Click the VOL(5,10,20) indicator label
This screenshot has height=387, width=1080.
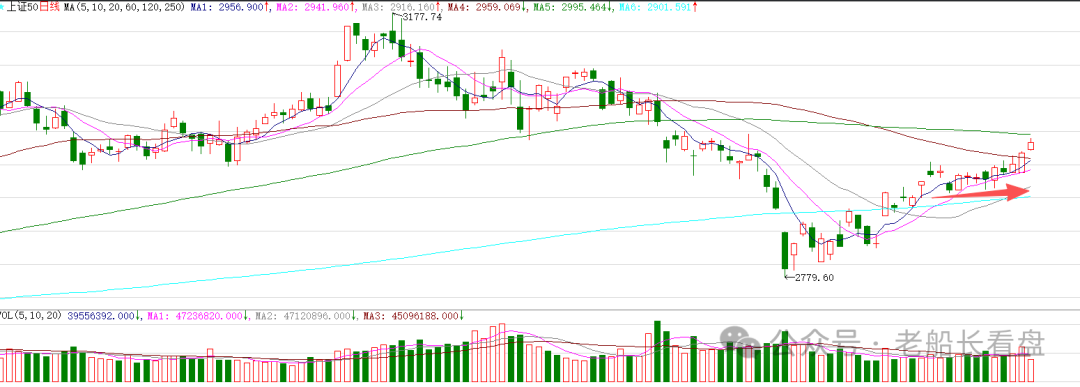pyautogui.click(x=31, y=315)
